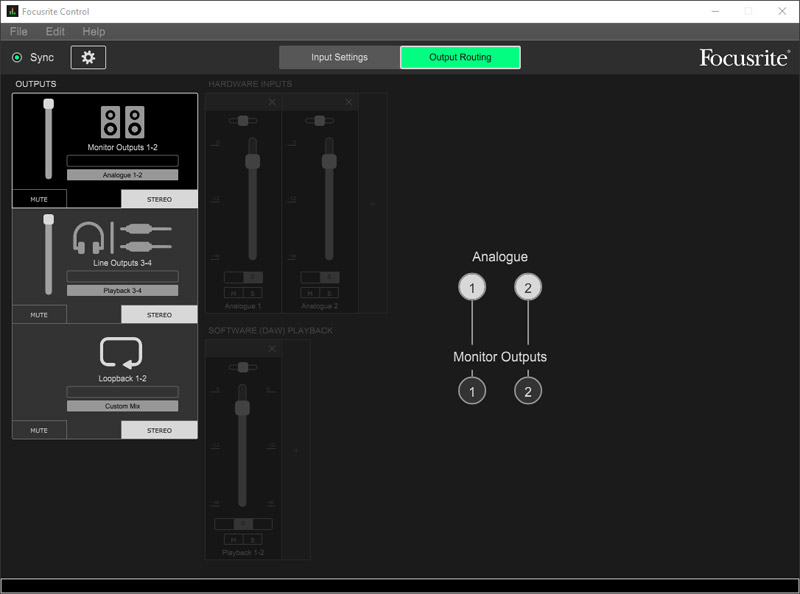Viewport: 800px width, 594px height.
Task: Remove the Analogue 1 channel with X
Action: [x=272, y=103]
